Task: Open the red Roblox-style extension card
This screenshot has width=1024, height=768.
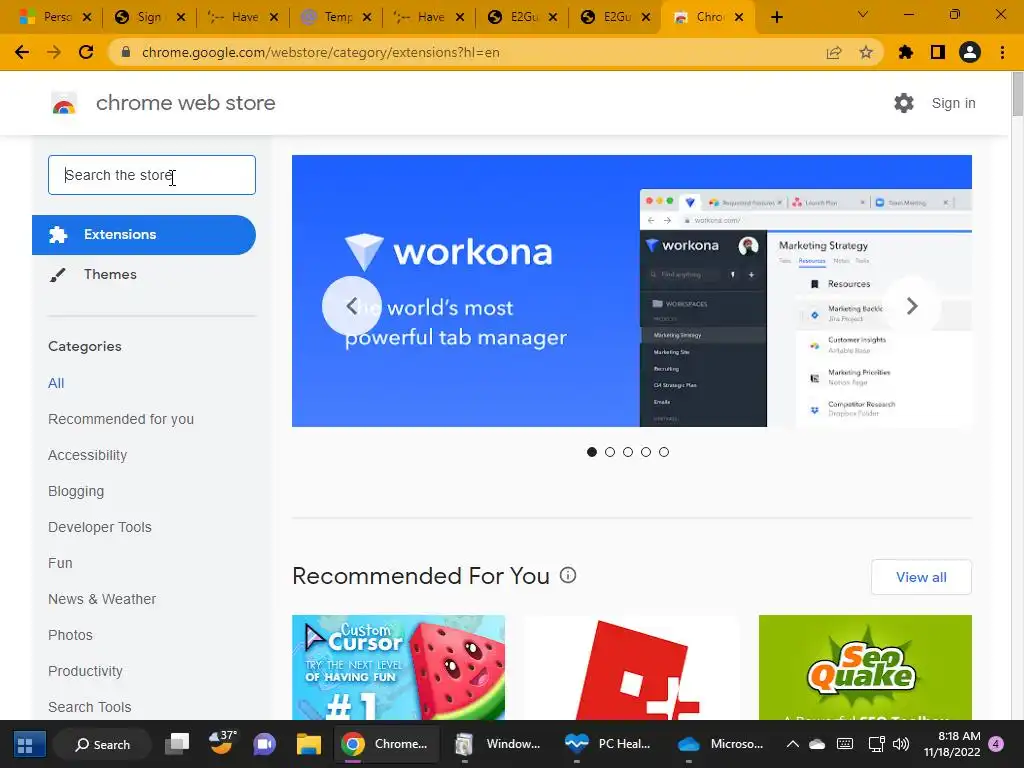Action: coord(632,667)
